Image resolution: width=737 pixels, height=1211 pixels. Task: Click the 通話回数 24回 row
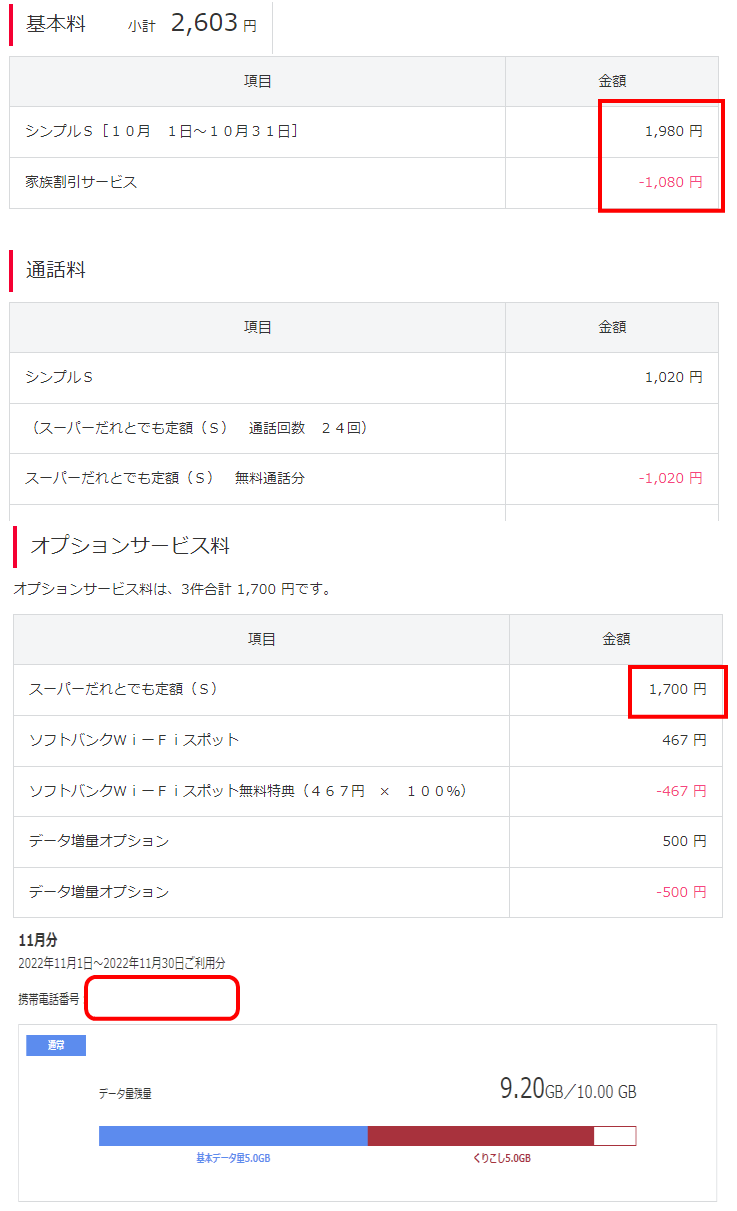[200, 428]
